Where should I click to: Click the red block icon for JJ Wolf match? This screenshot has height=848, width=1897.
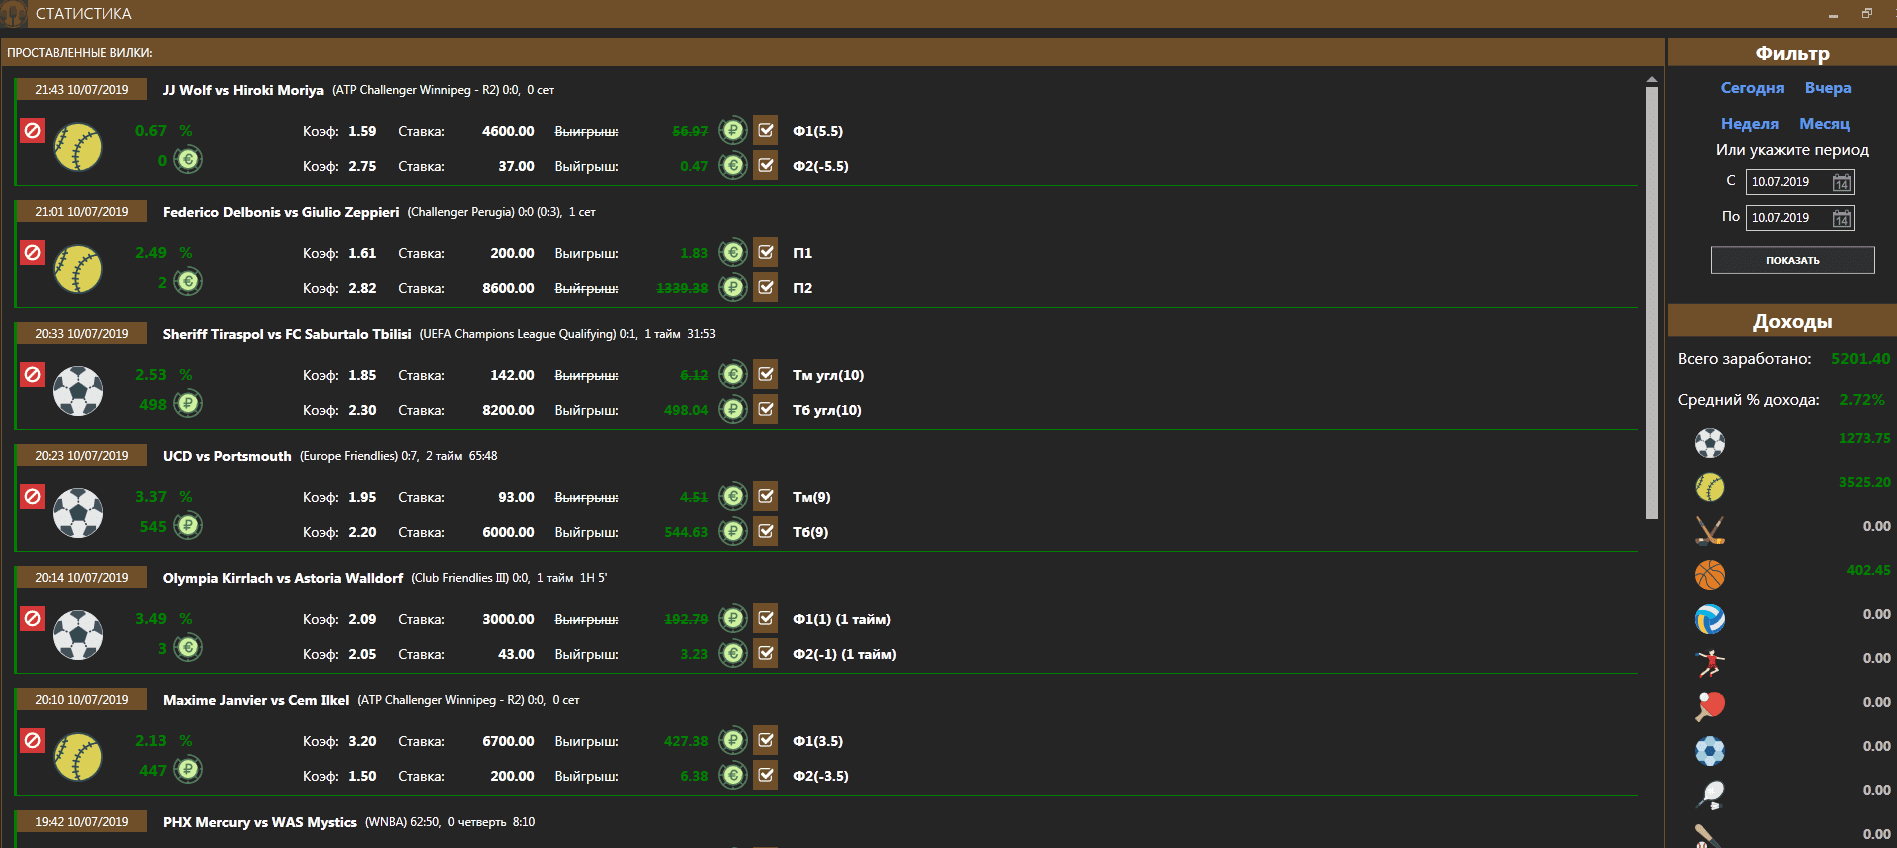tap(33, 131)
